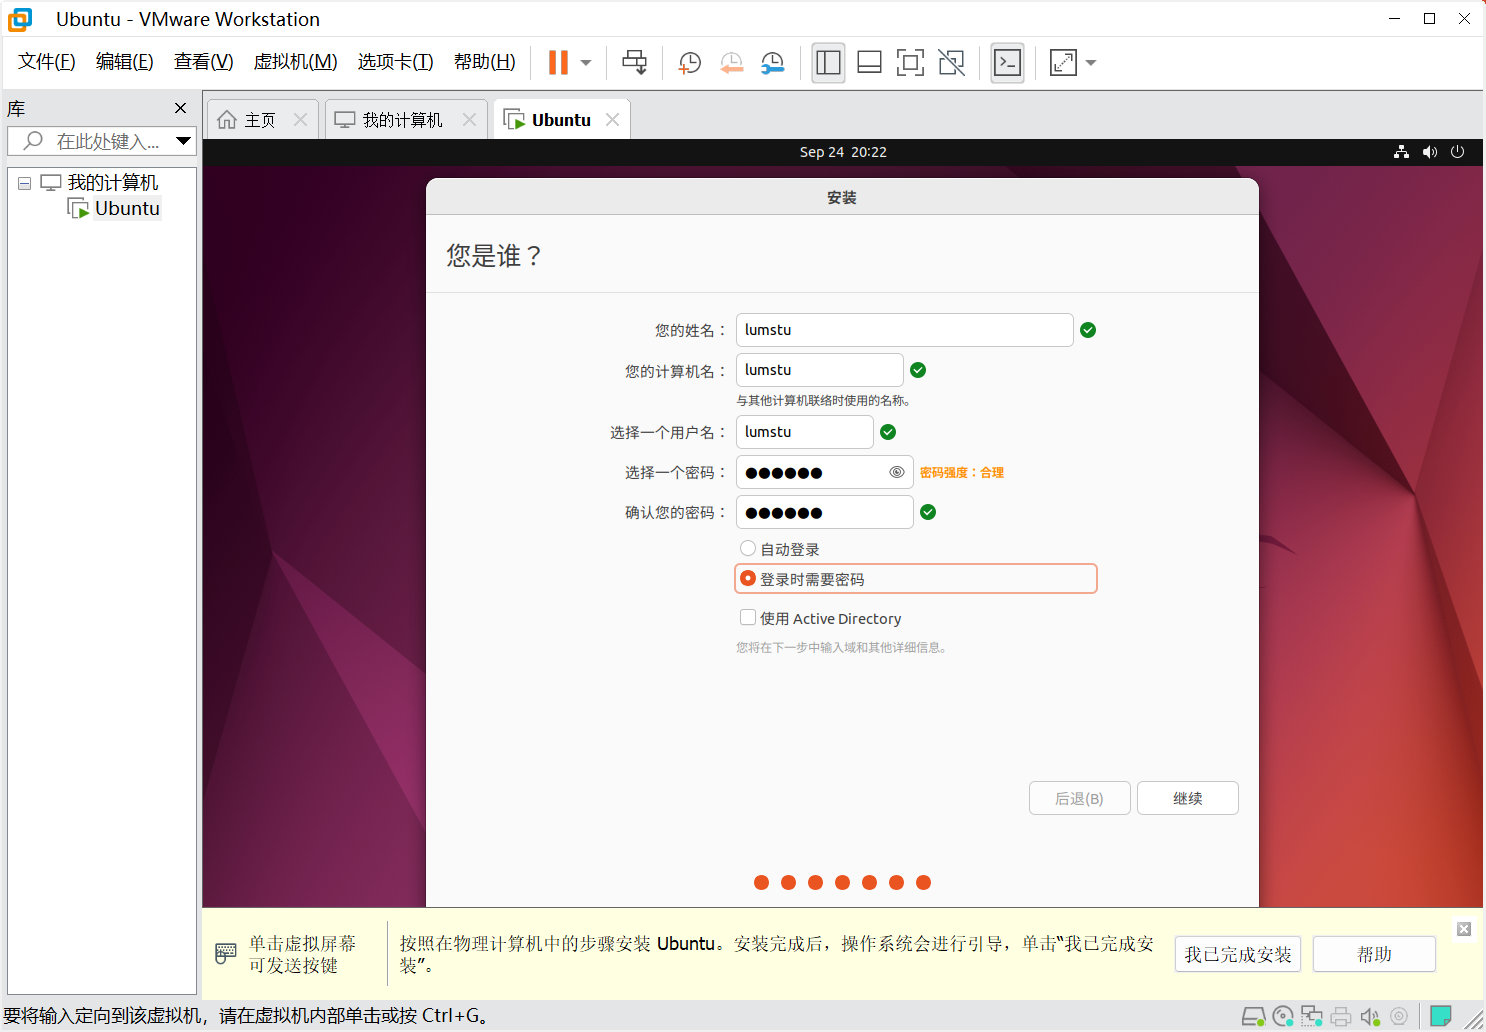Click the 选择一个用户名 input field

click(x=805, y=432)
